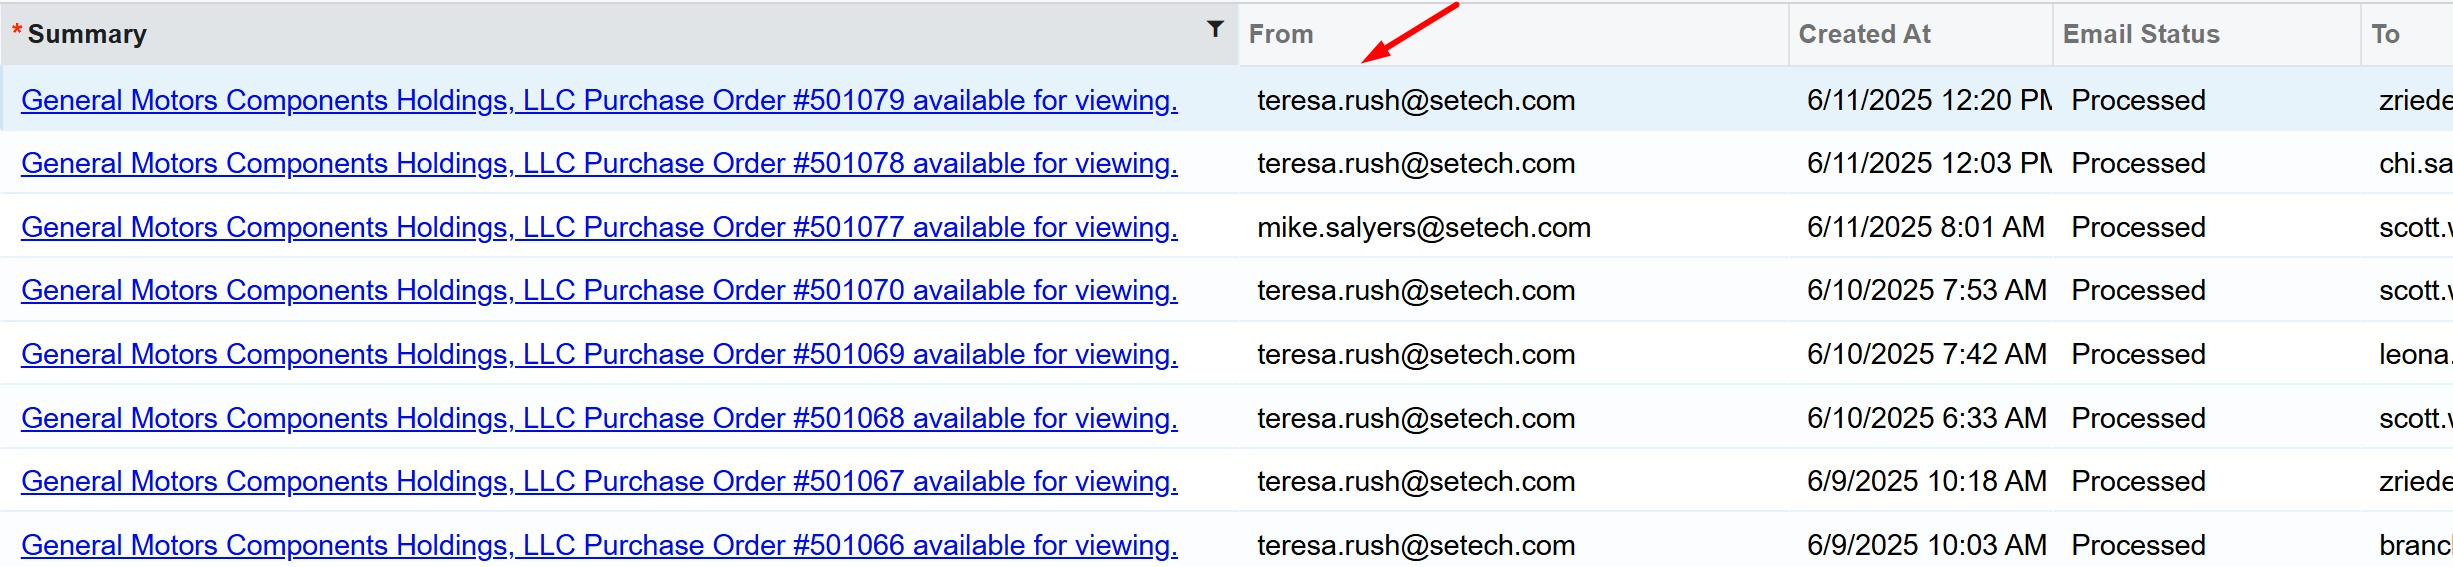This screenshot has width=2453, height=567.
Task: Select the 6/9/2025 10:18 AM date cell
Action: [x=1926, y=481]
